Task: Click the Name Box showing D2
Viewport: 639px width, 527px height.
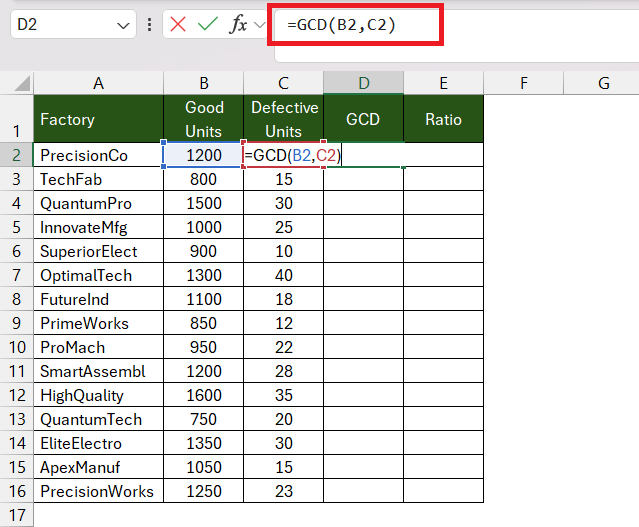Action: (x=73, y=24)
